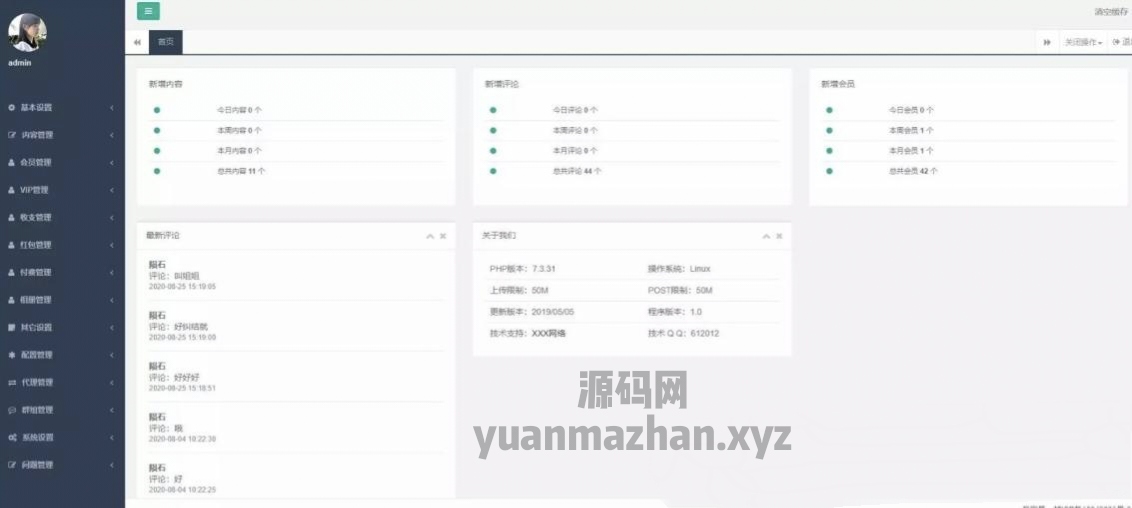Click the 本周评论 0 个 row
The width and height of the screenshot is (1132, 508).
point(632,131)
